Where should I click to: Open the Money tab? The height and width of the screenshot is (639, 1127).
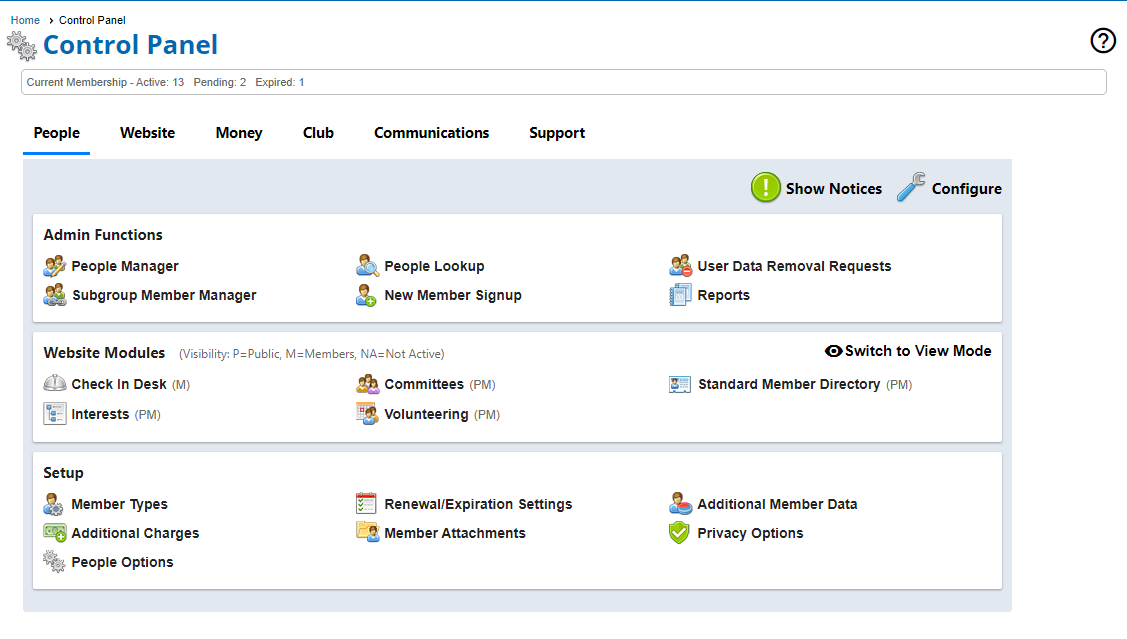239,133
